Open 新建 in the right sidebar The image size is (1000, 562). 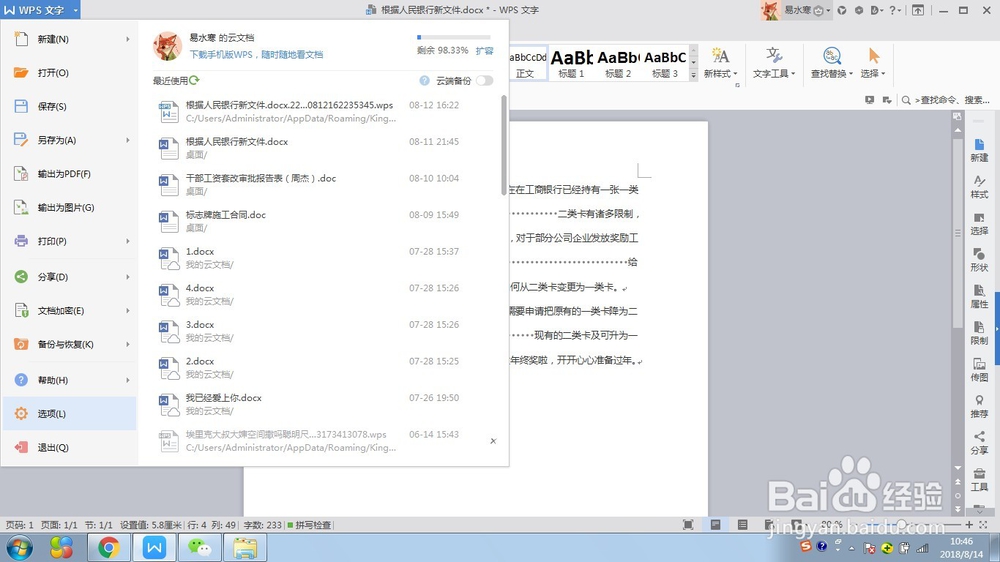[980, 151]
